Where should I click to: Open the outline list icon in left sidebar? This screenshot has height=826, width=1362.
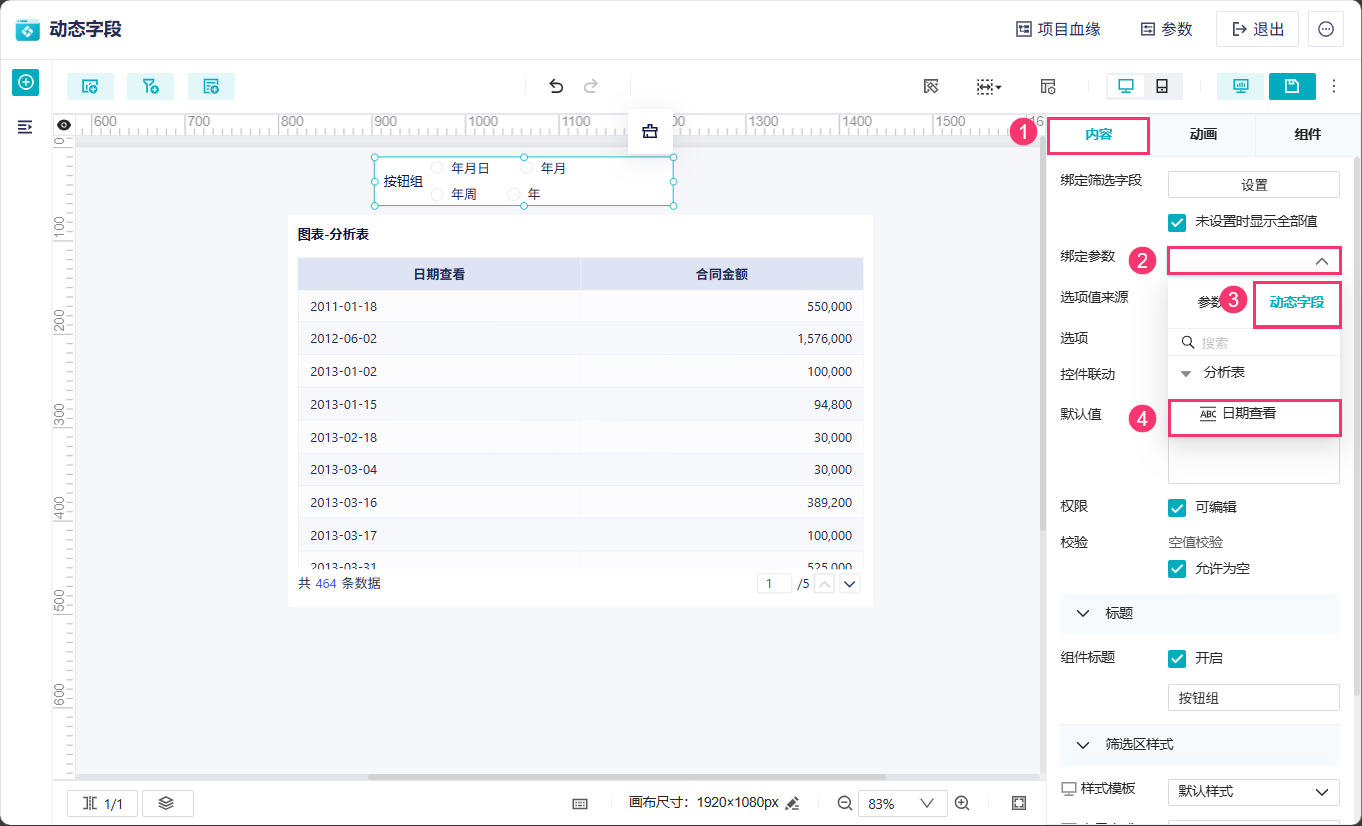point(26,127)
